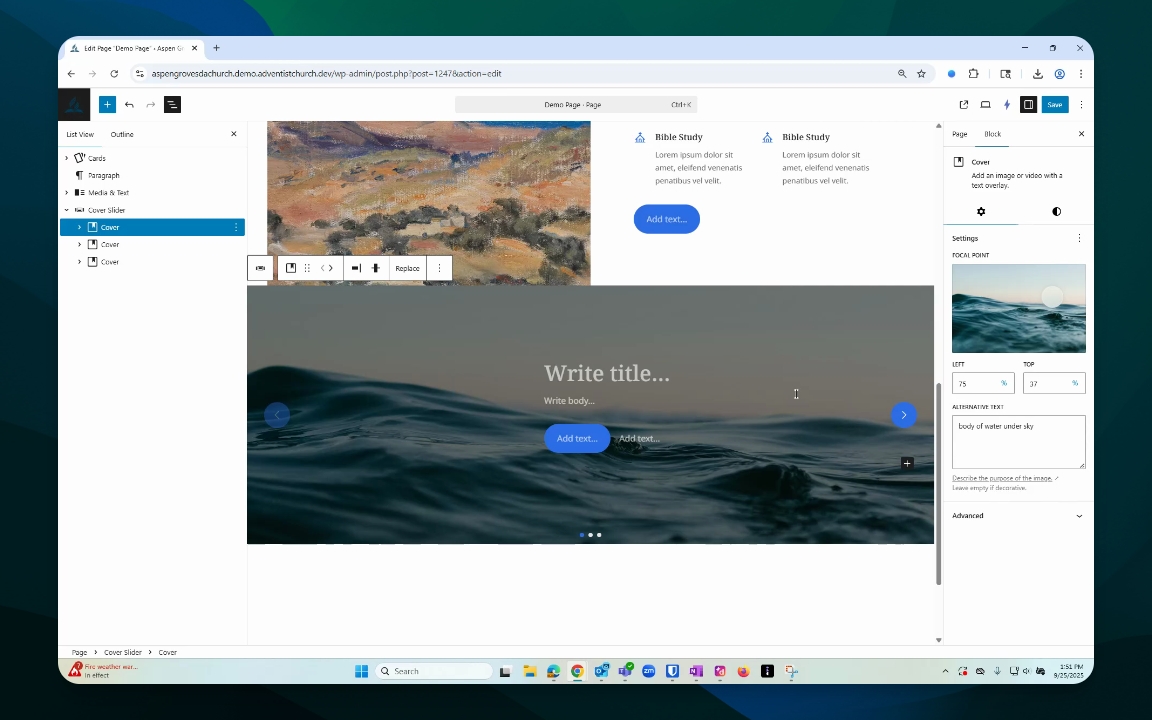Click the alternative text field
1152x720 pixels.
click(1018, 442)
